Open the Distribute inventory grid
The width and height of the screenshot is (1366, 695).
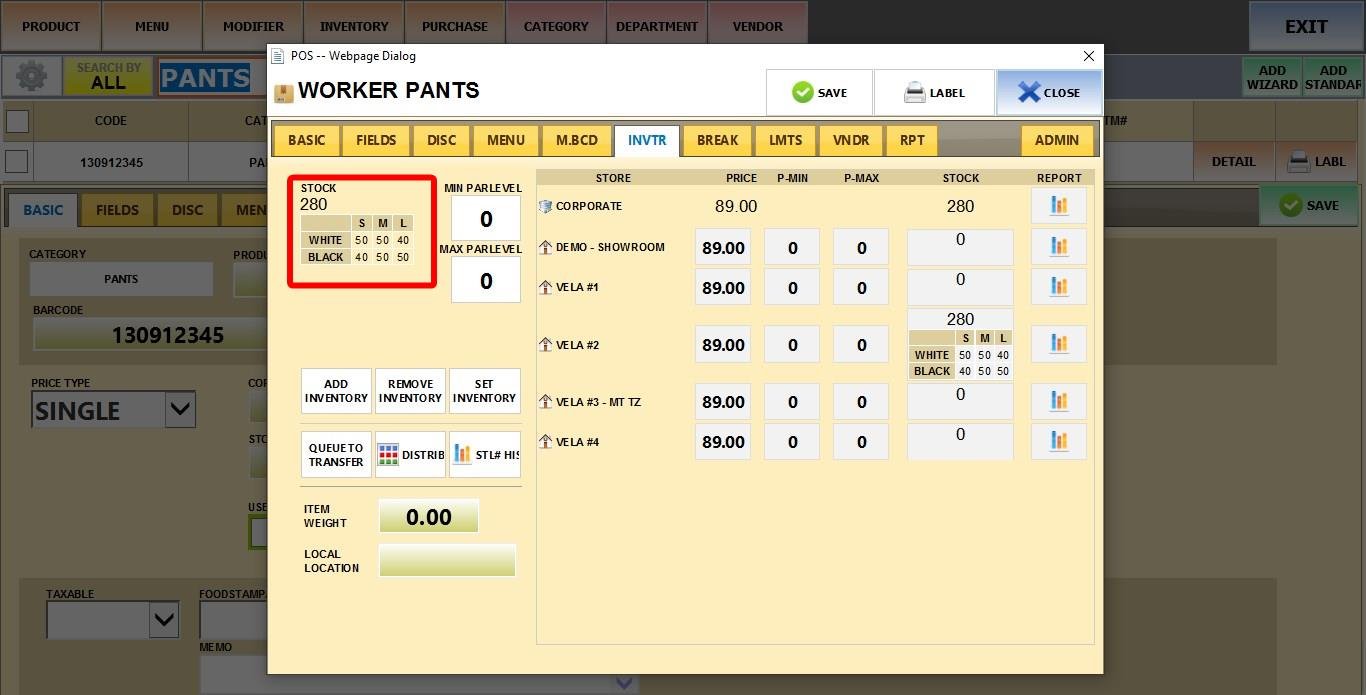pos(410,455)
